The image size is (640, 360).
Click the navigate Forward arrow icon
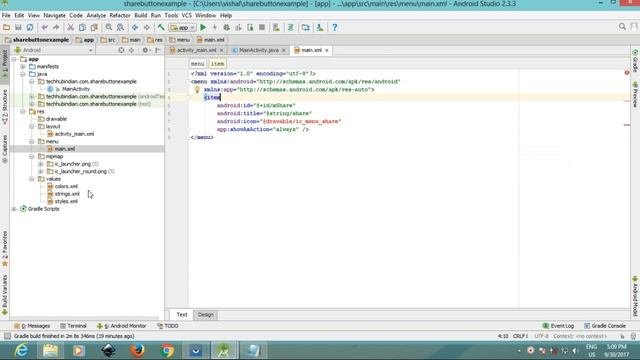[147, 27]
